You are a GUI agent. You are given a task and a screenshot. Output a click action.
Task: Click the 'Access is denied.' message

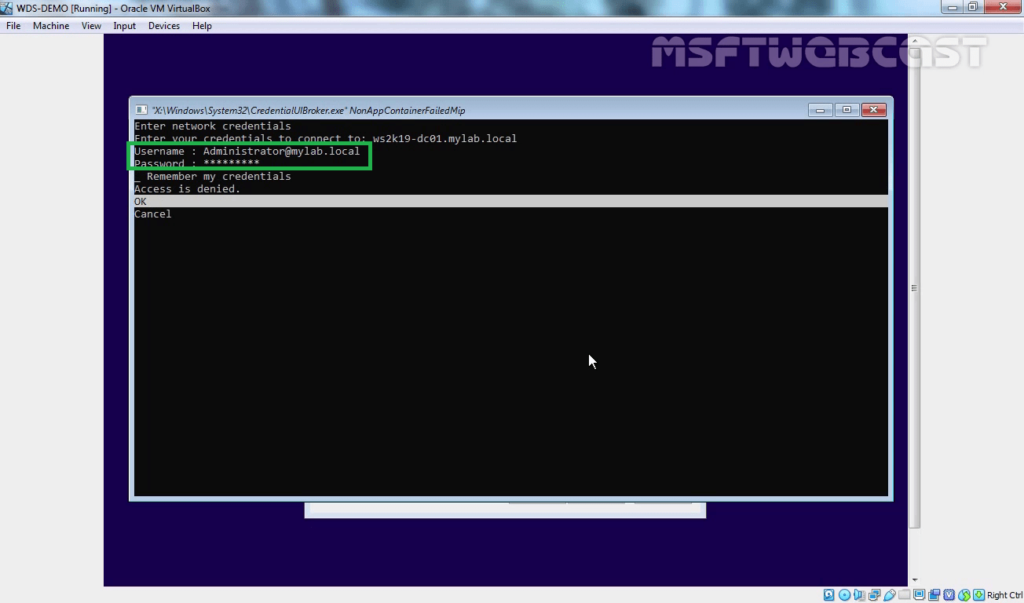tap(187, 189)
